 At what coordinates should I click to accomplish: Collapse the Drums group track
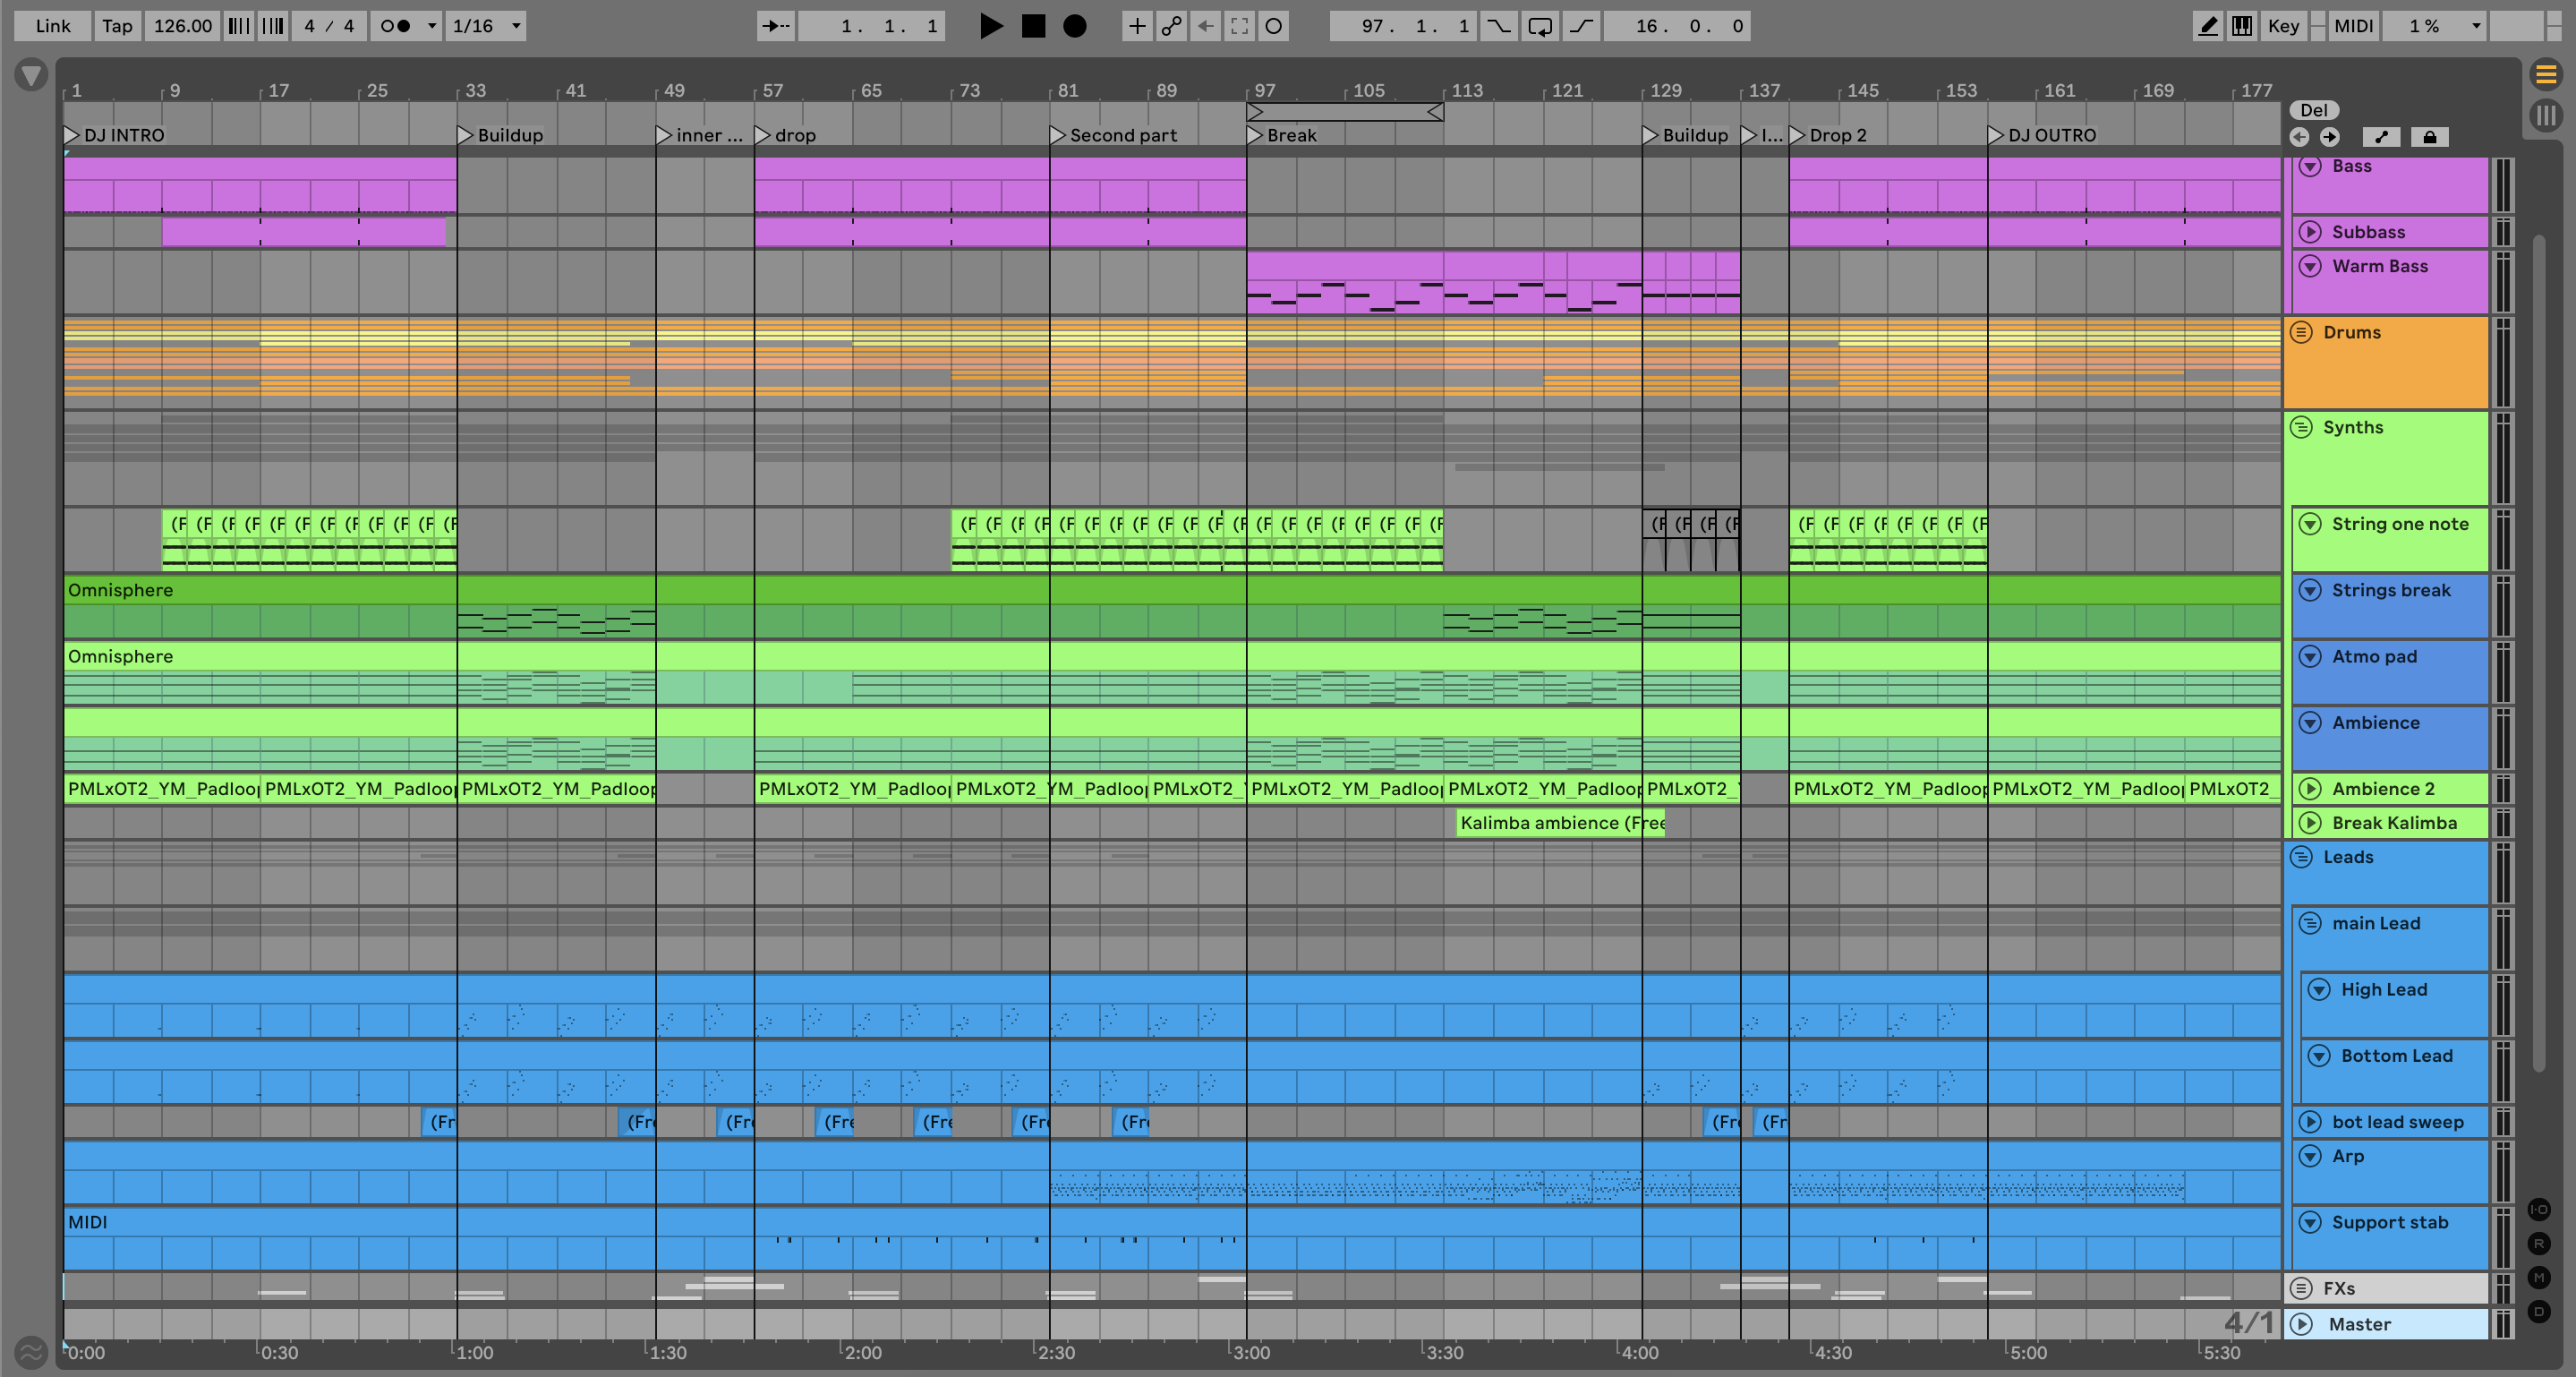pos(2301,332)
